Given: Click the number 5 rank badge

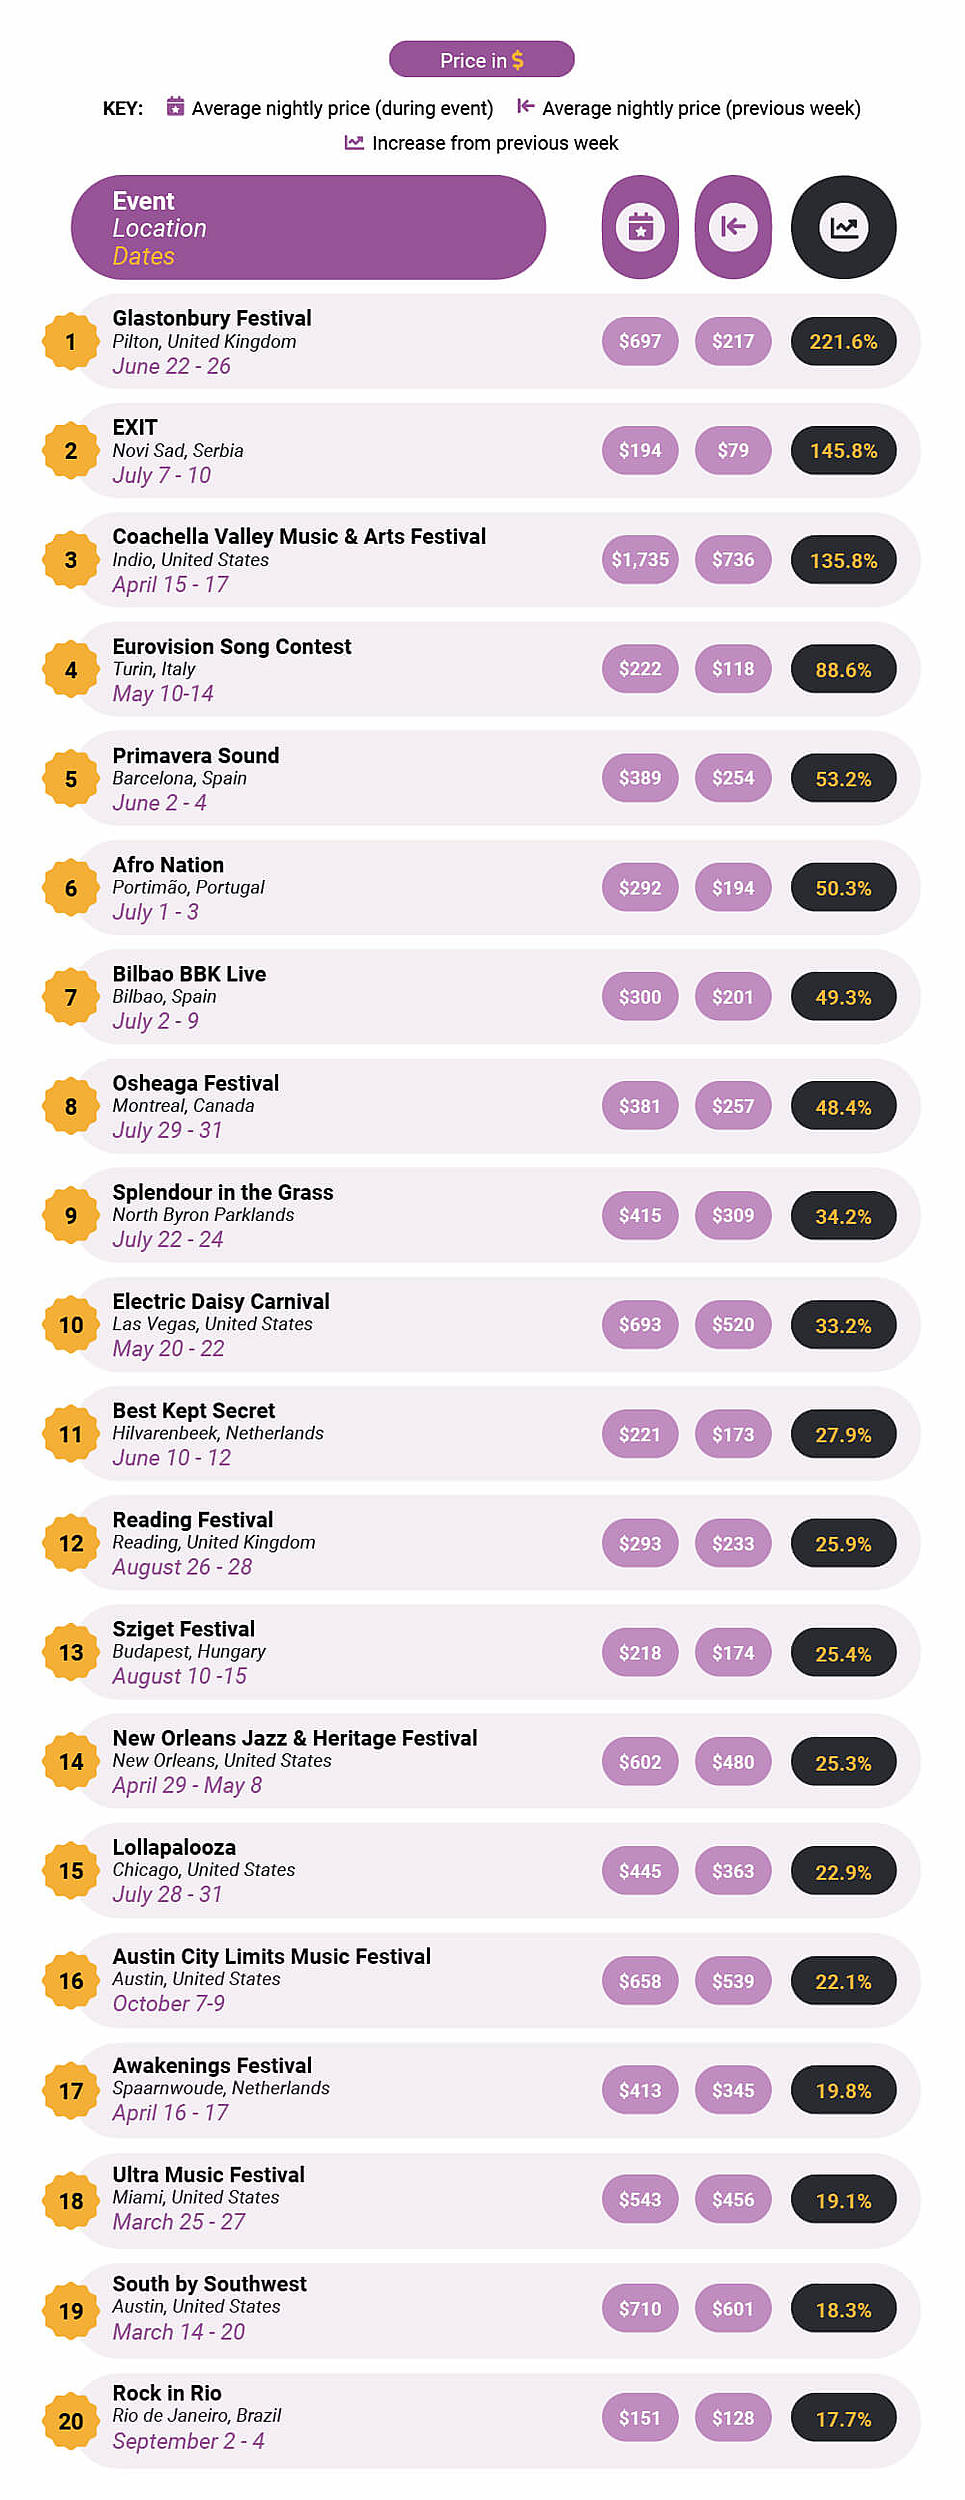Looking at the screenshot, I should (x=71, y=779).
